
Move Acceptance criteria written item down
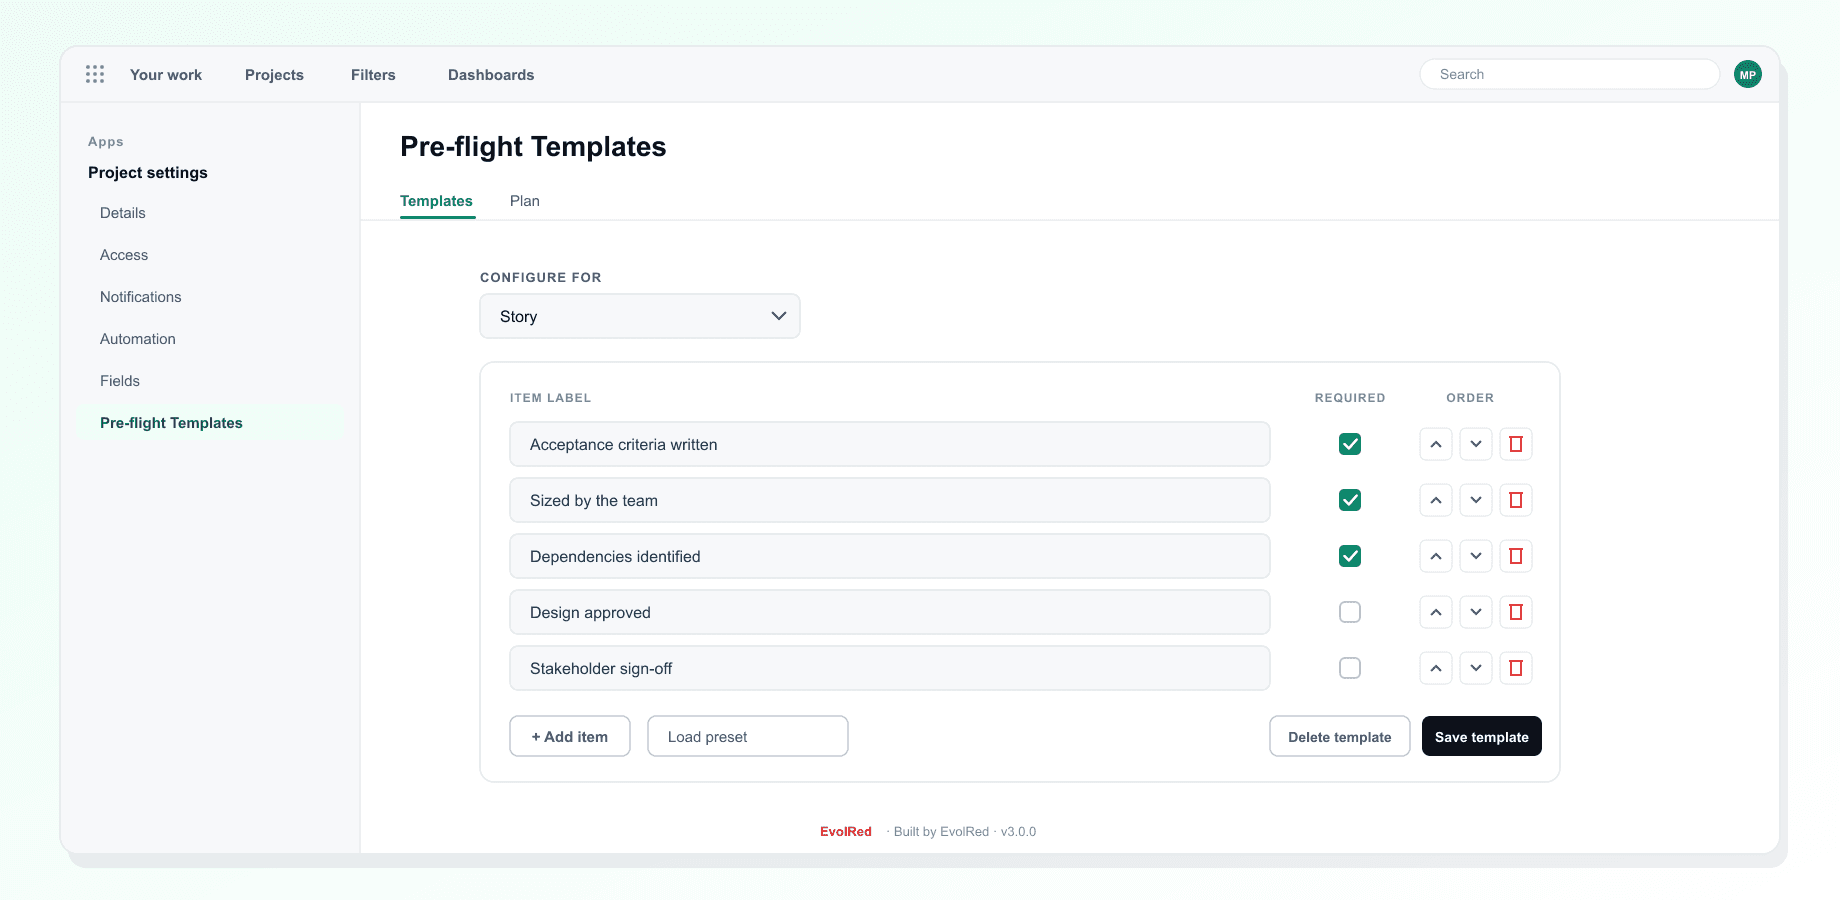click(1476, 444)
